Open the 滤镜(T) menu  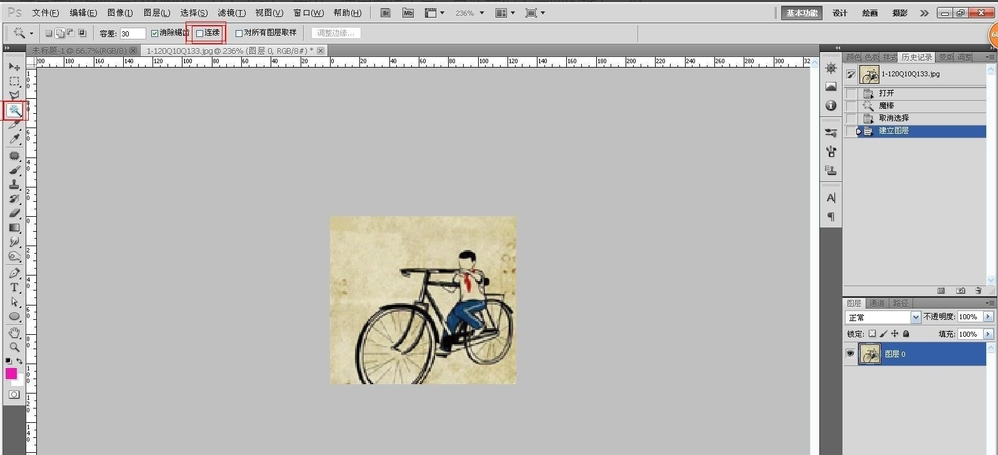232,13
